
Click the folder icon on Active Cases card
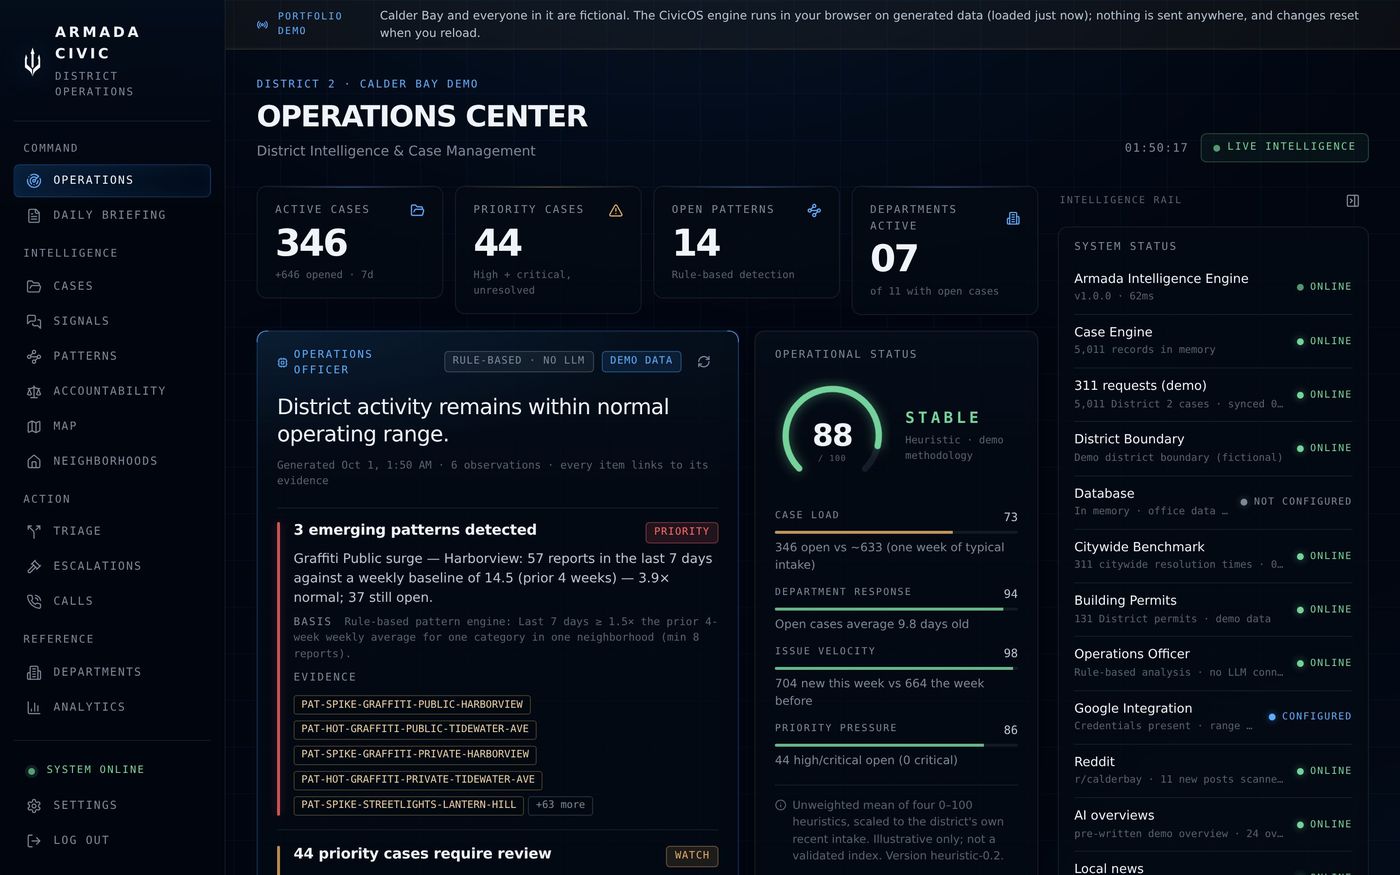(x=417, y=210)
